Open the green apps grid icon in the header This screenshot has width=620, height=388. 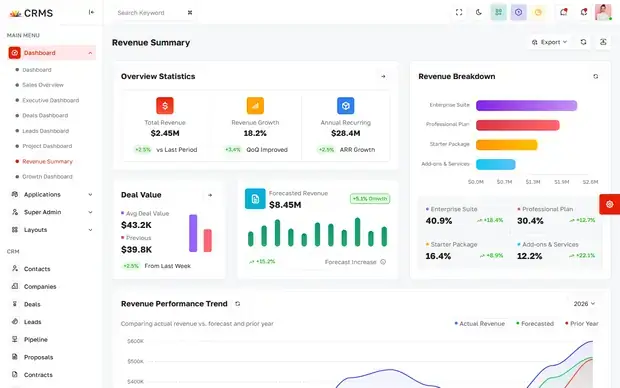(x=498, y=12)
